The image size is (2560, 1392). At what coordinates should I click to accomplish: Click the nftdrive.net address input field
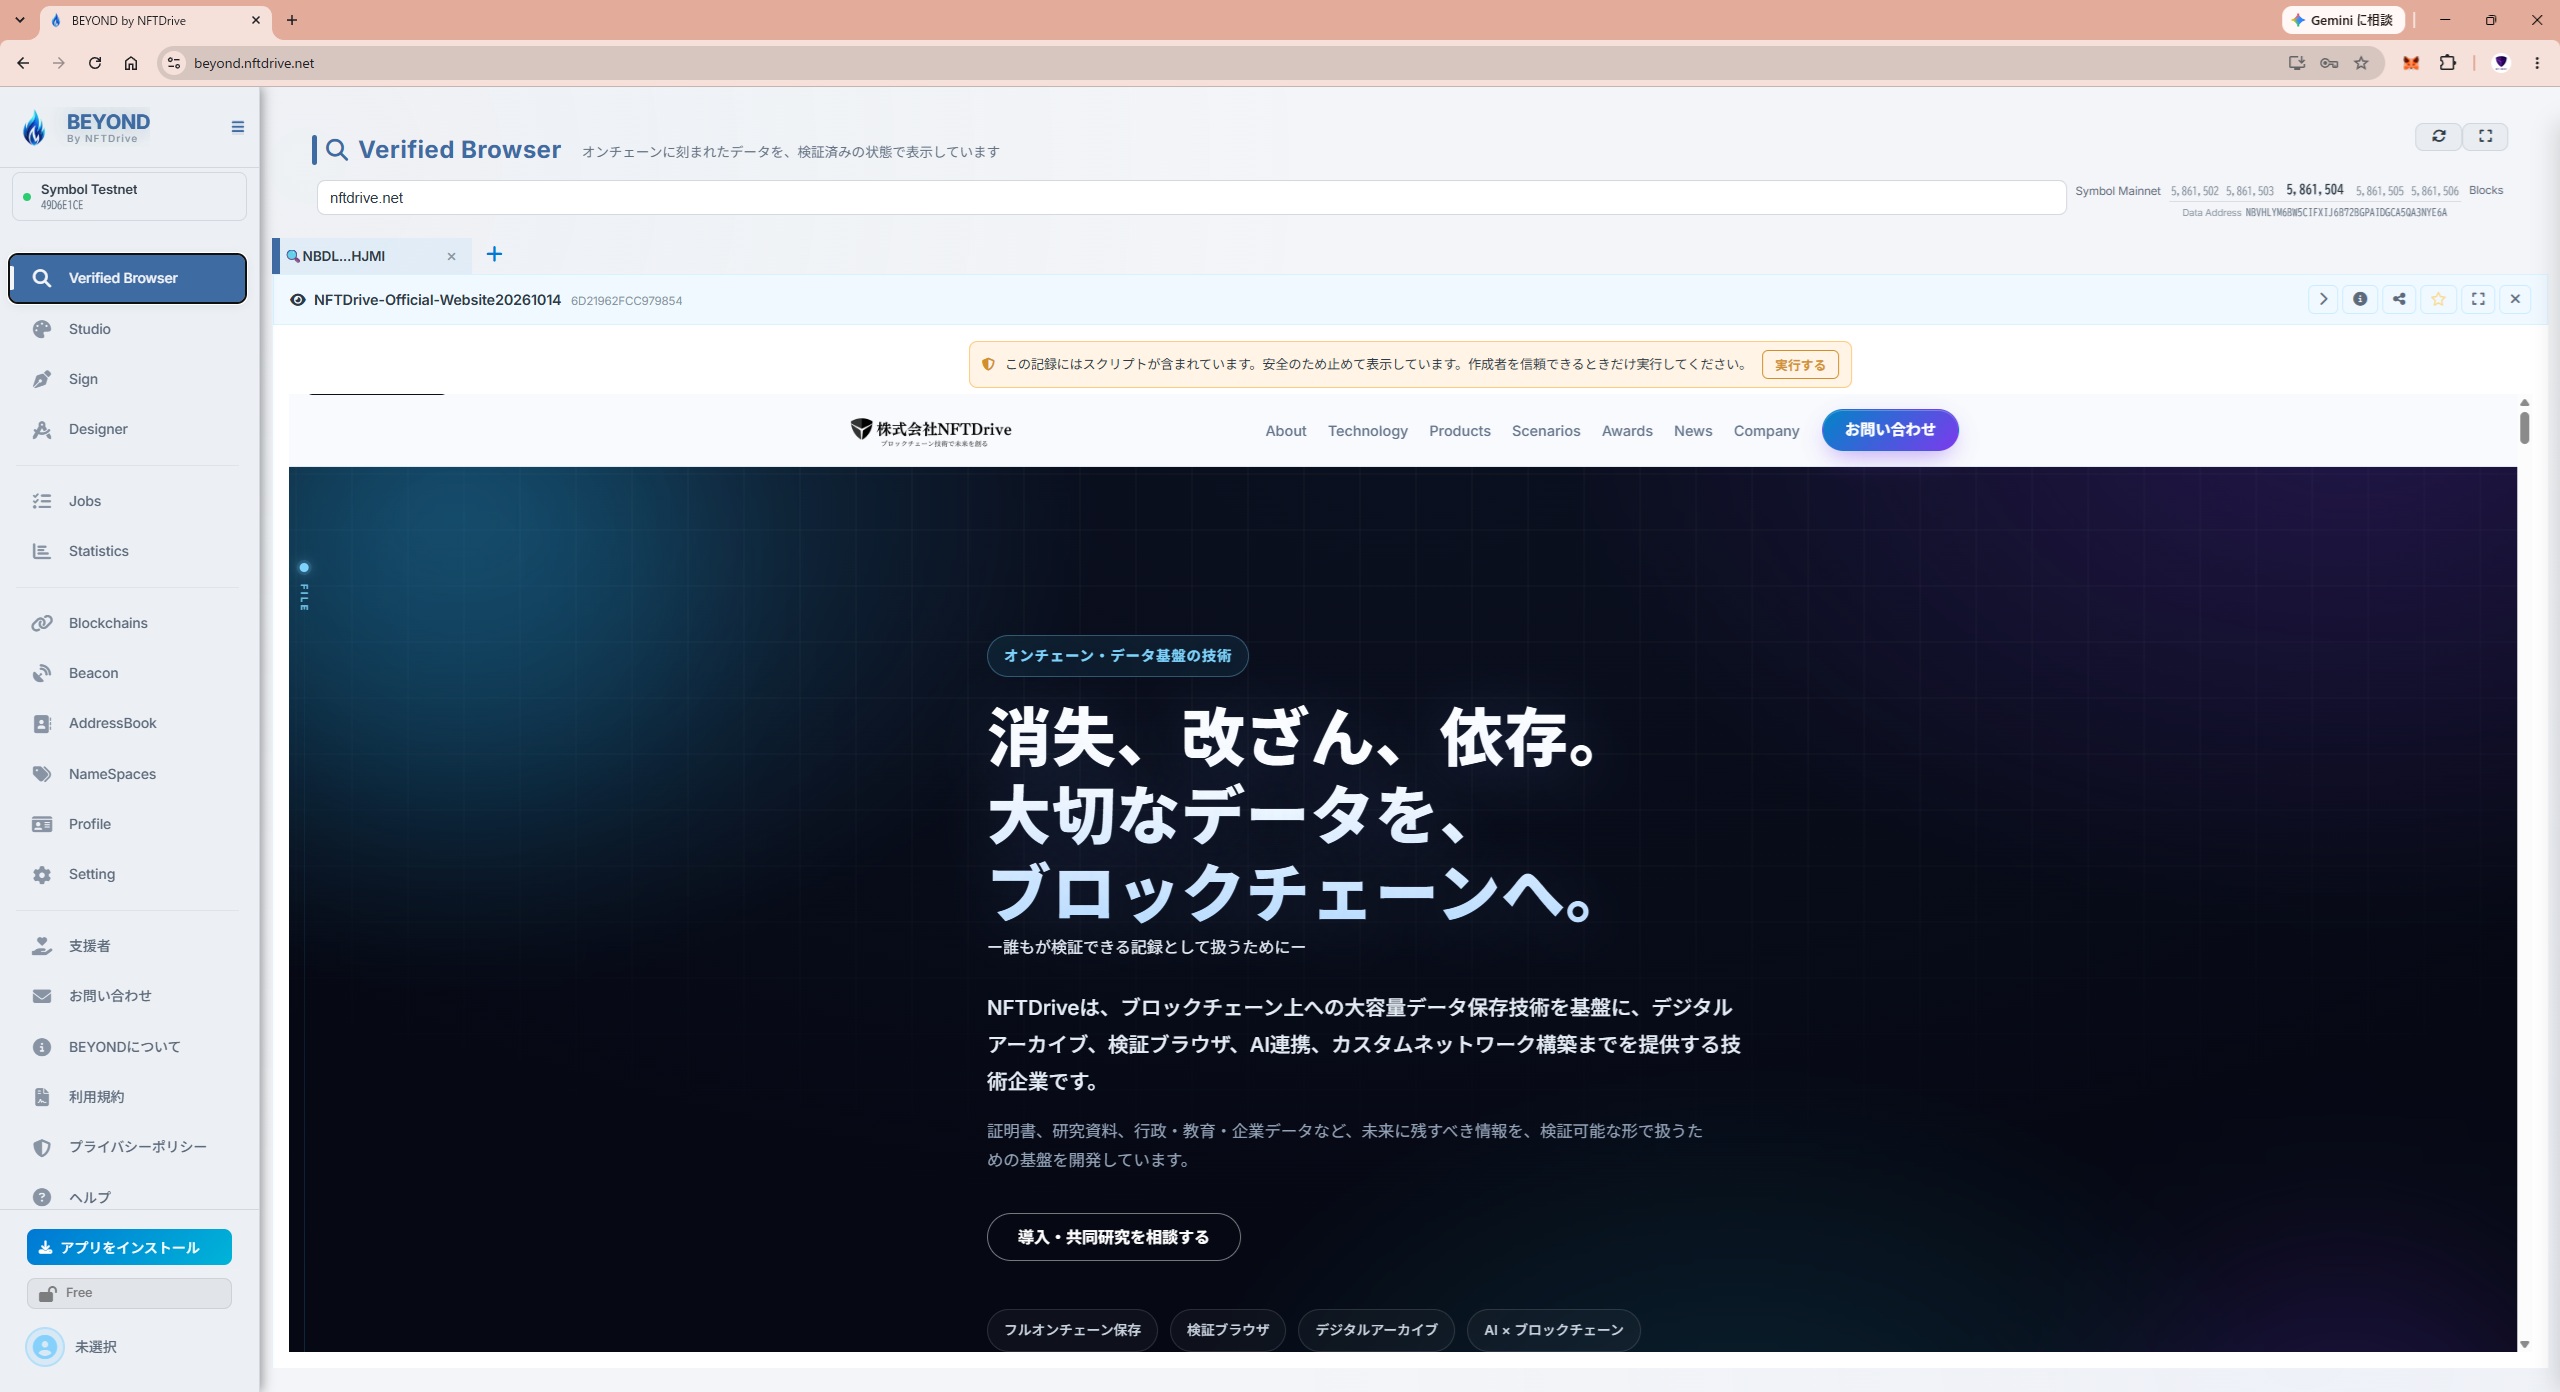(x=1191, y=197)
